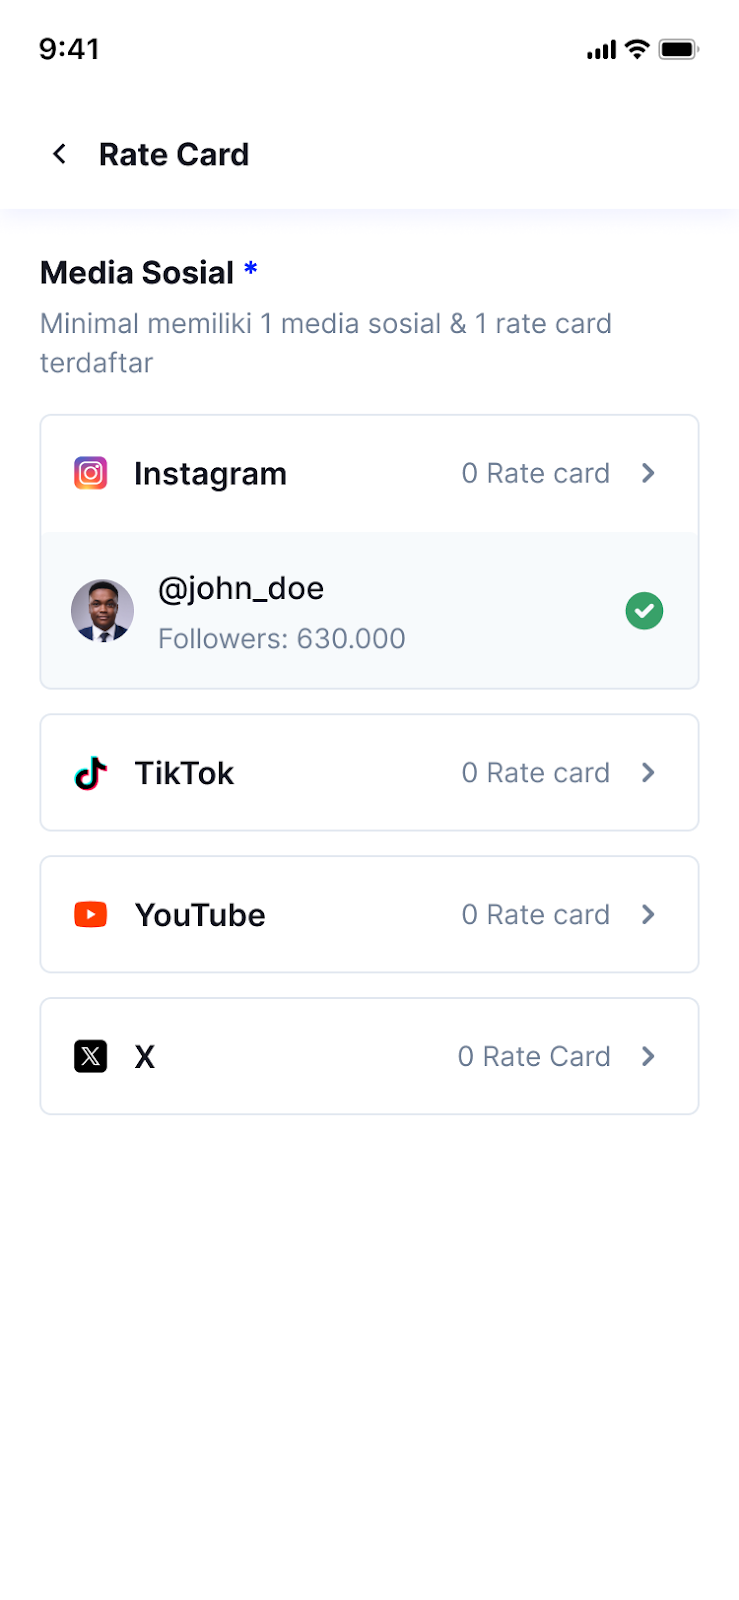This screenshot has width=739, height=1600.
Task: Click the TikTok logo icon
Action: coord(91,773)
